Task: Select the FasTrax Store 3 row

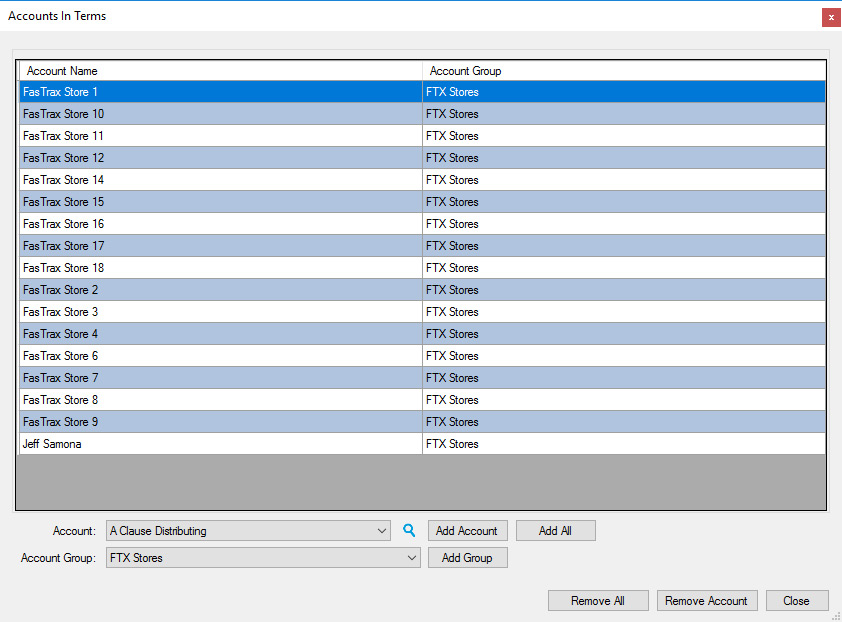Action: (423, 312)
